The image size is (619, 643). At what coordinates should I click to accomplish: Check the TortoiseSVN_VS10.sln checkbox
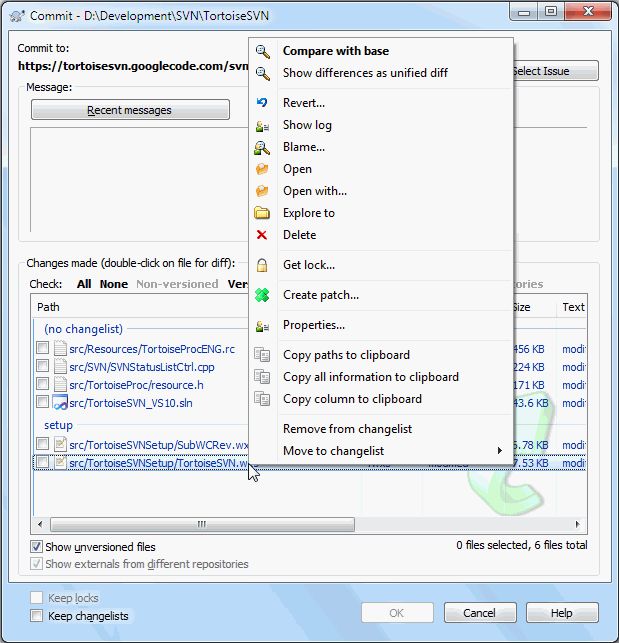(42, 402)
